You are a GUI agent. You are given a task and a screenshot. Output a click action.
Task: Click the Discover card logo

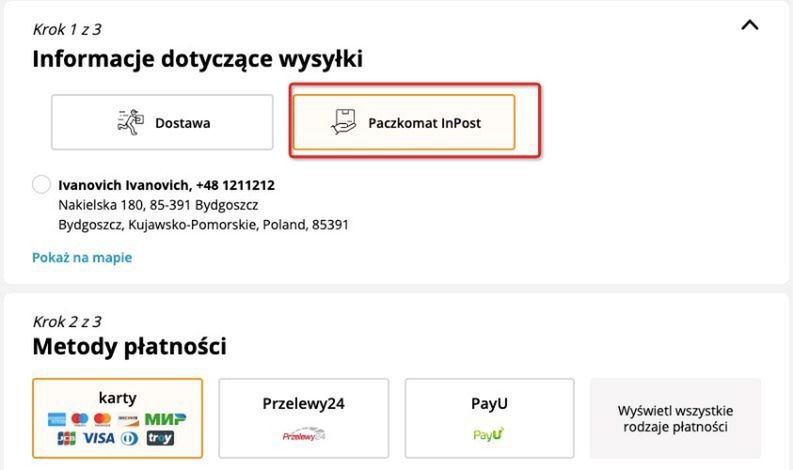pyautogui.click(x=127, y=419)
